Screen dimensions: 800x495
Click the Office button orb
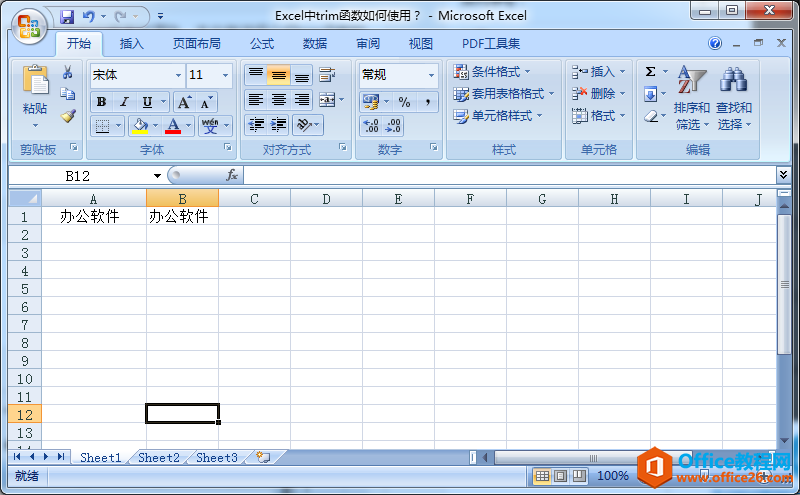pos(29,26)
